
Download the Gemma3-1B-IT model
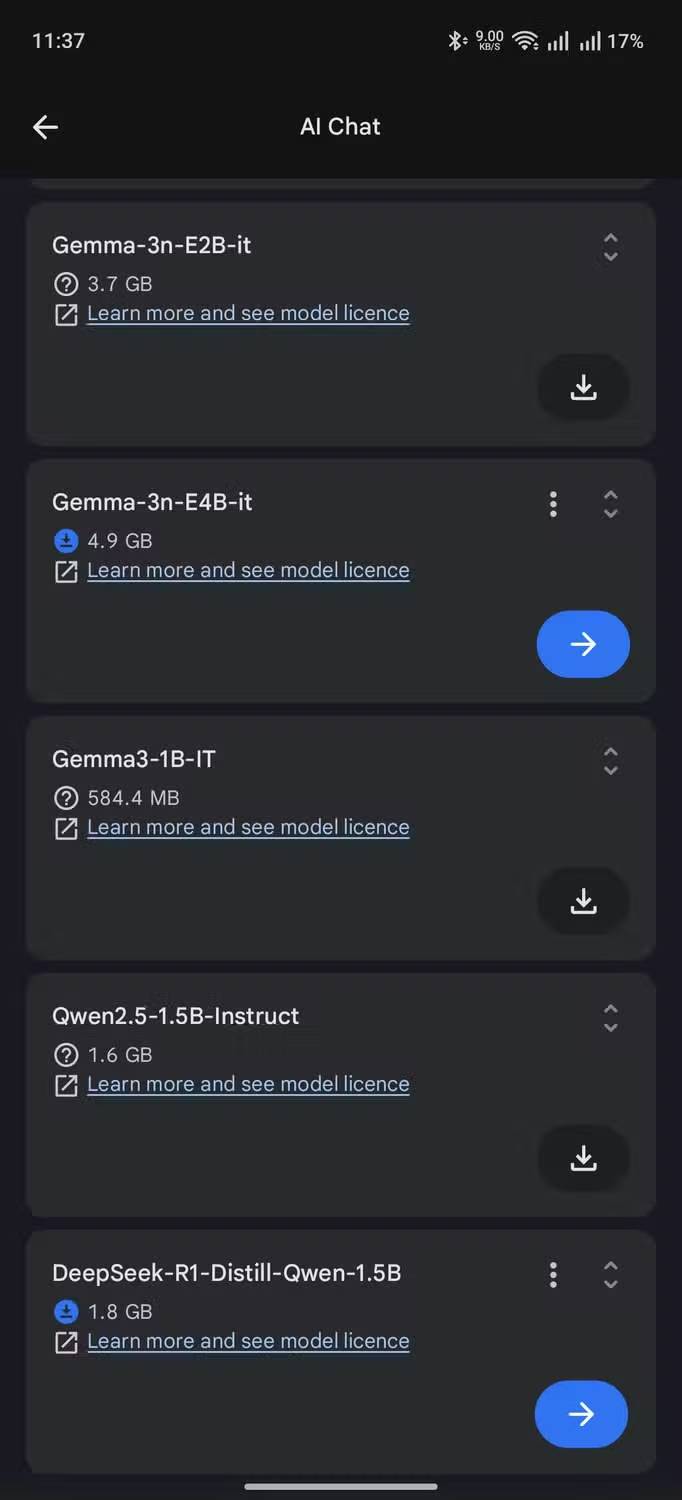(583, 902)
